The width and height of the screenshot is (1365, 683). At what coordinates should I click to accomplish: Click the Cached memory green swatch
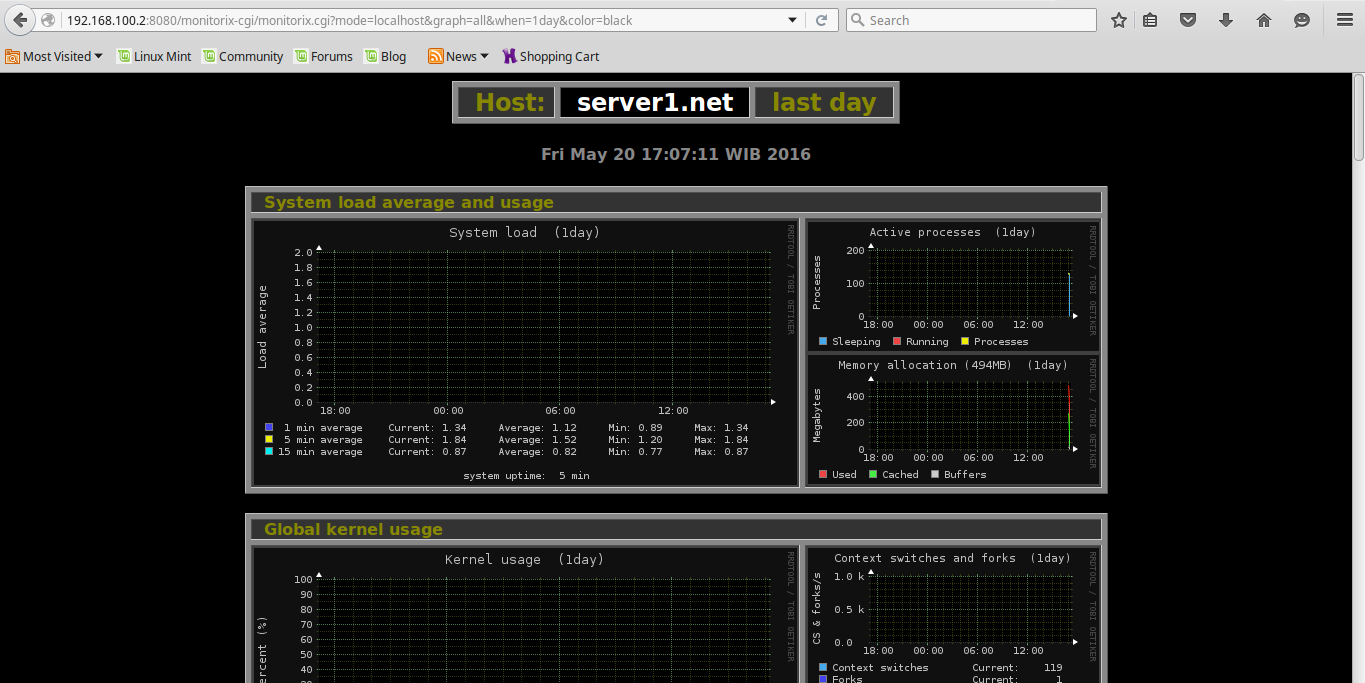coord(873,474)
